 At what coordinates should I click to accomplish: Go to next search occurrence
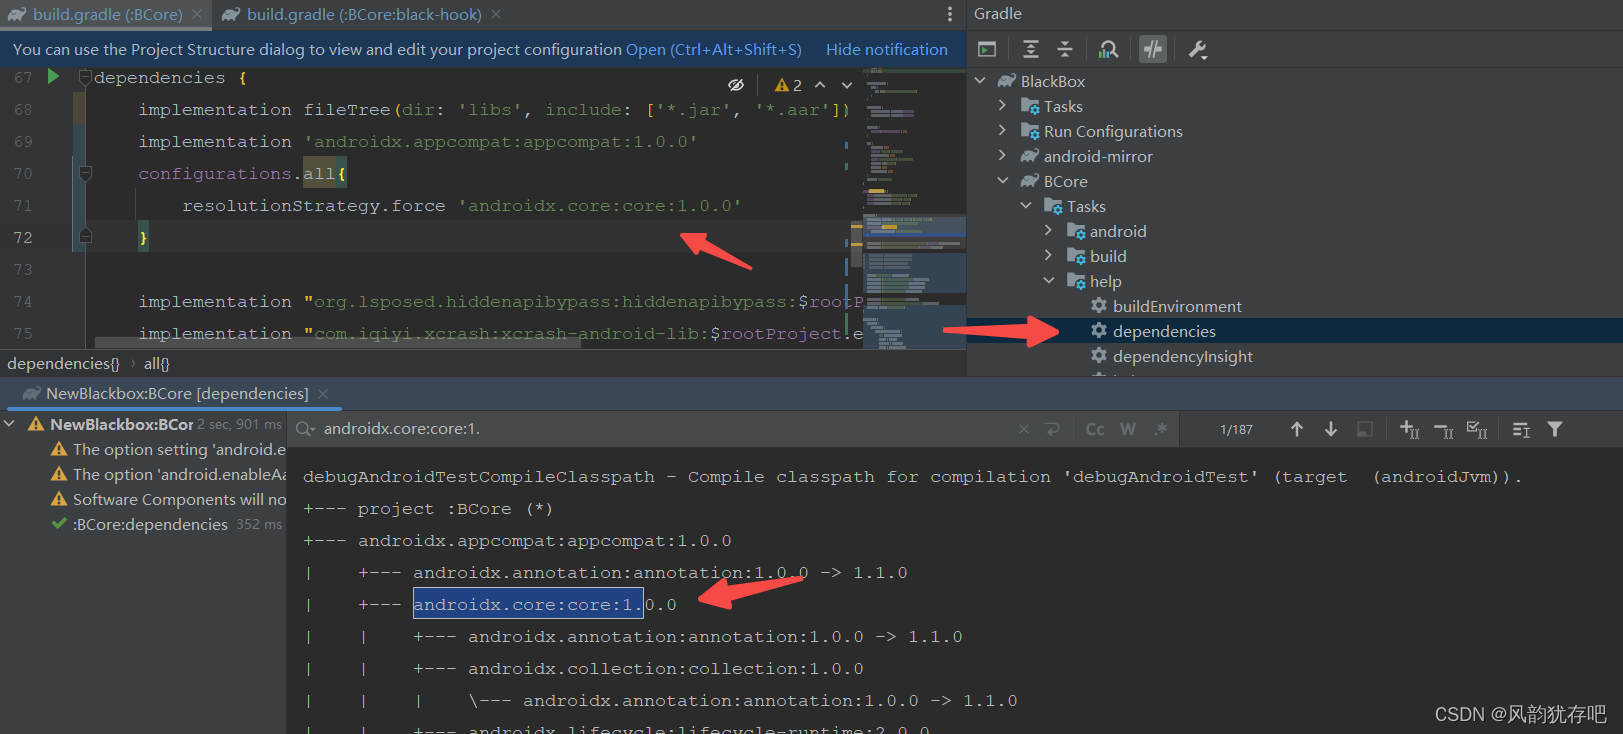pos(1331,429)
